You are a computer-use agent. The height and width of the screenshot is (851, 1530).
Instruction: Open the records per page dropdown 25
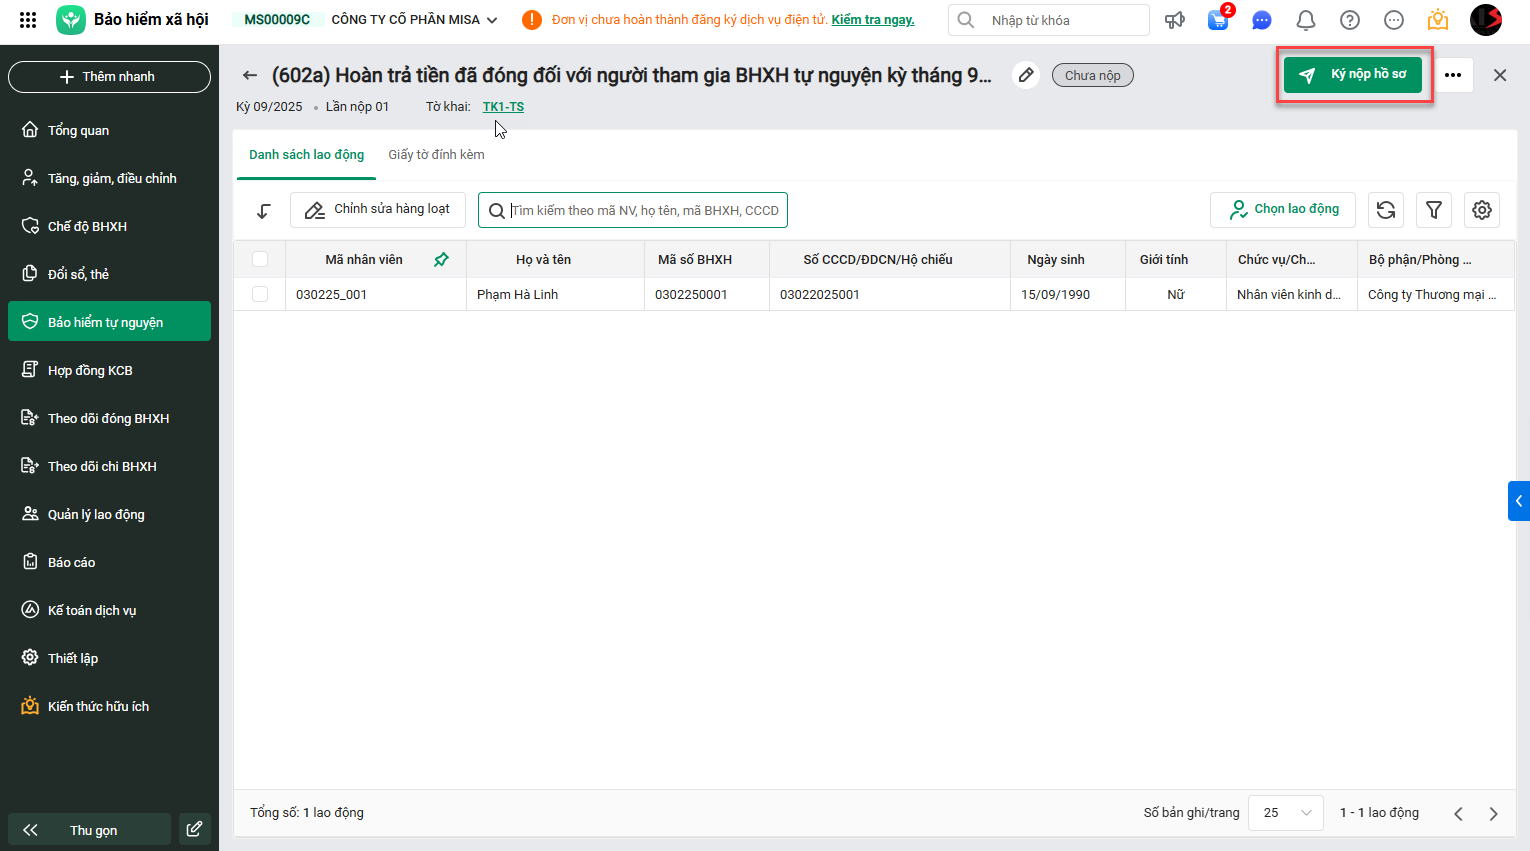point(1287,813)
